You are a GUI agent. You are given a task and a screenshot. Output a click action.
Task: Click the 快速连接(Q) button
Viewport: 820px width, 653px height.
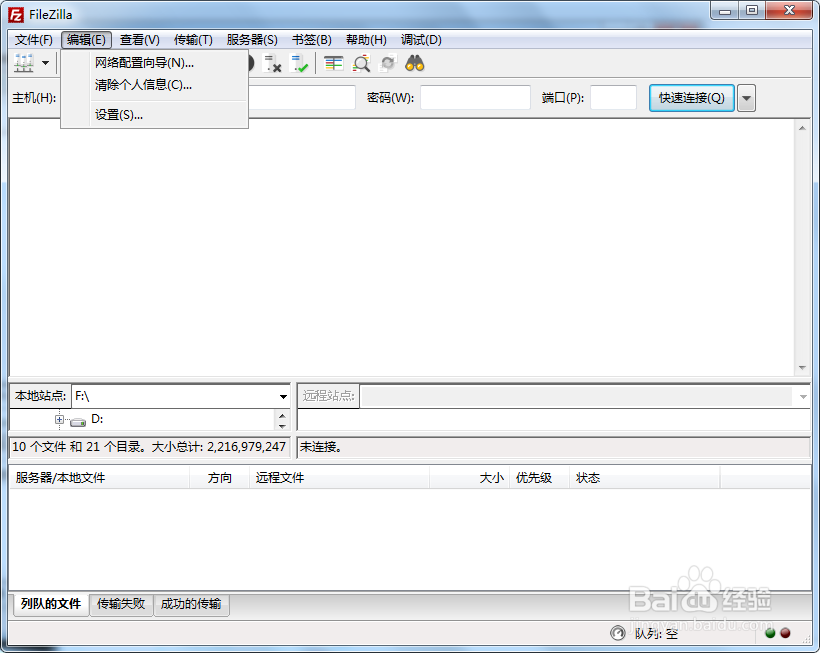691,98
